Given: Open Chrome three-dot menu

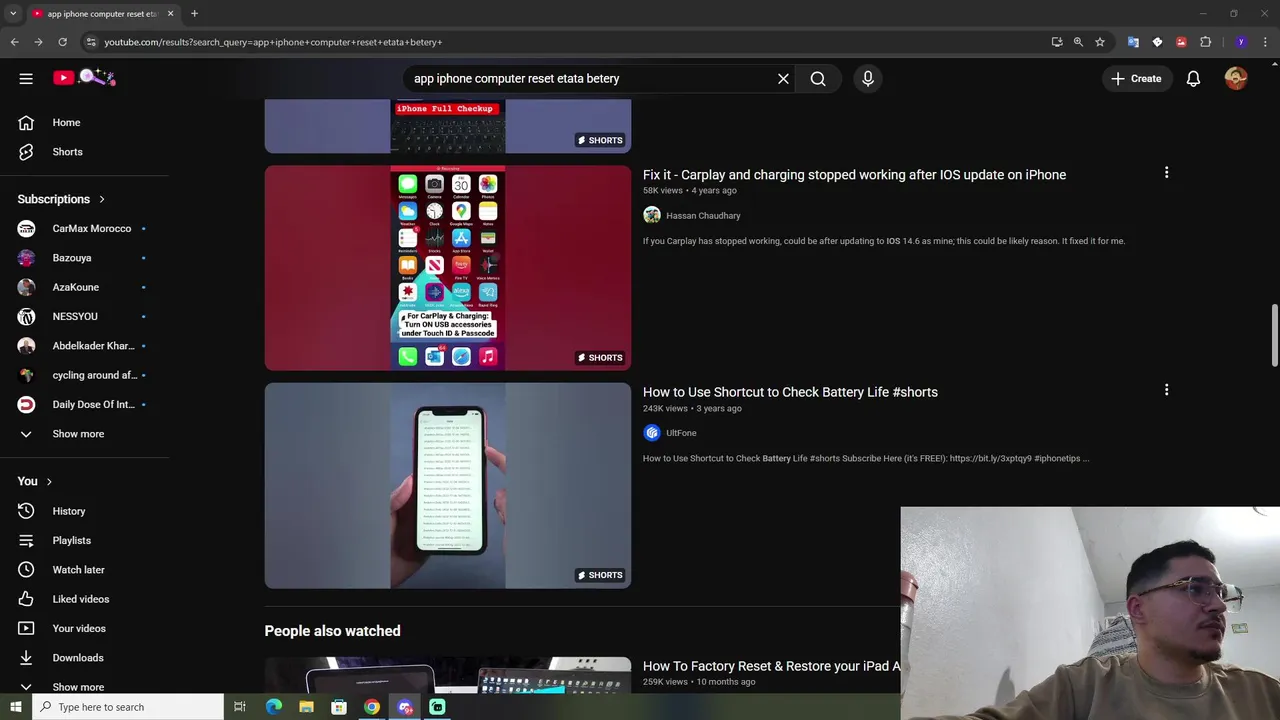Looking at the screenshot, I should 1266,42.
